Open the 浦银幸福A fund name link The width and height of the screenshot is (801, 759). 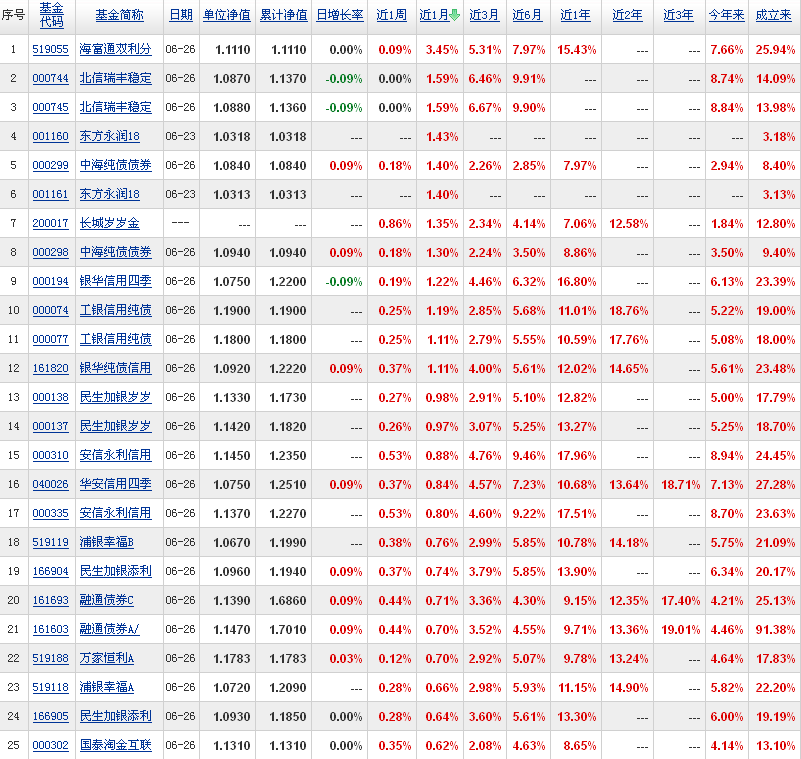(106, 687)
